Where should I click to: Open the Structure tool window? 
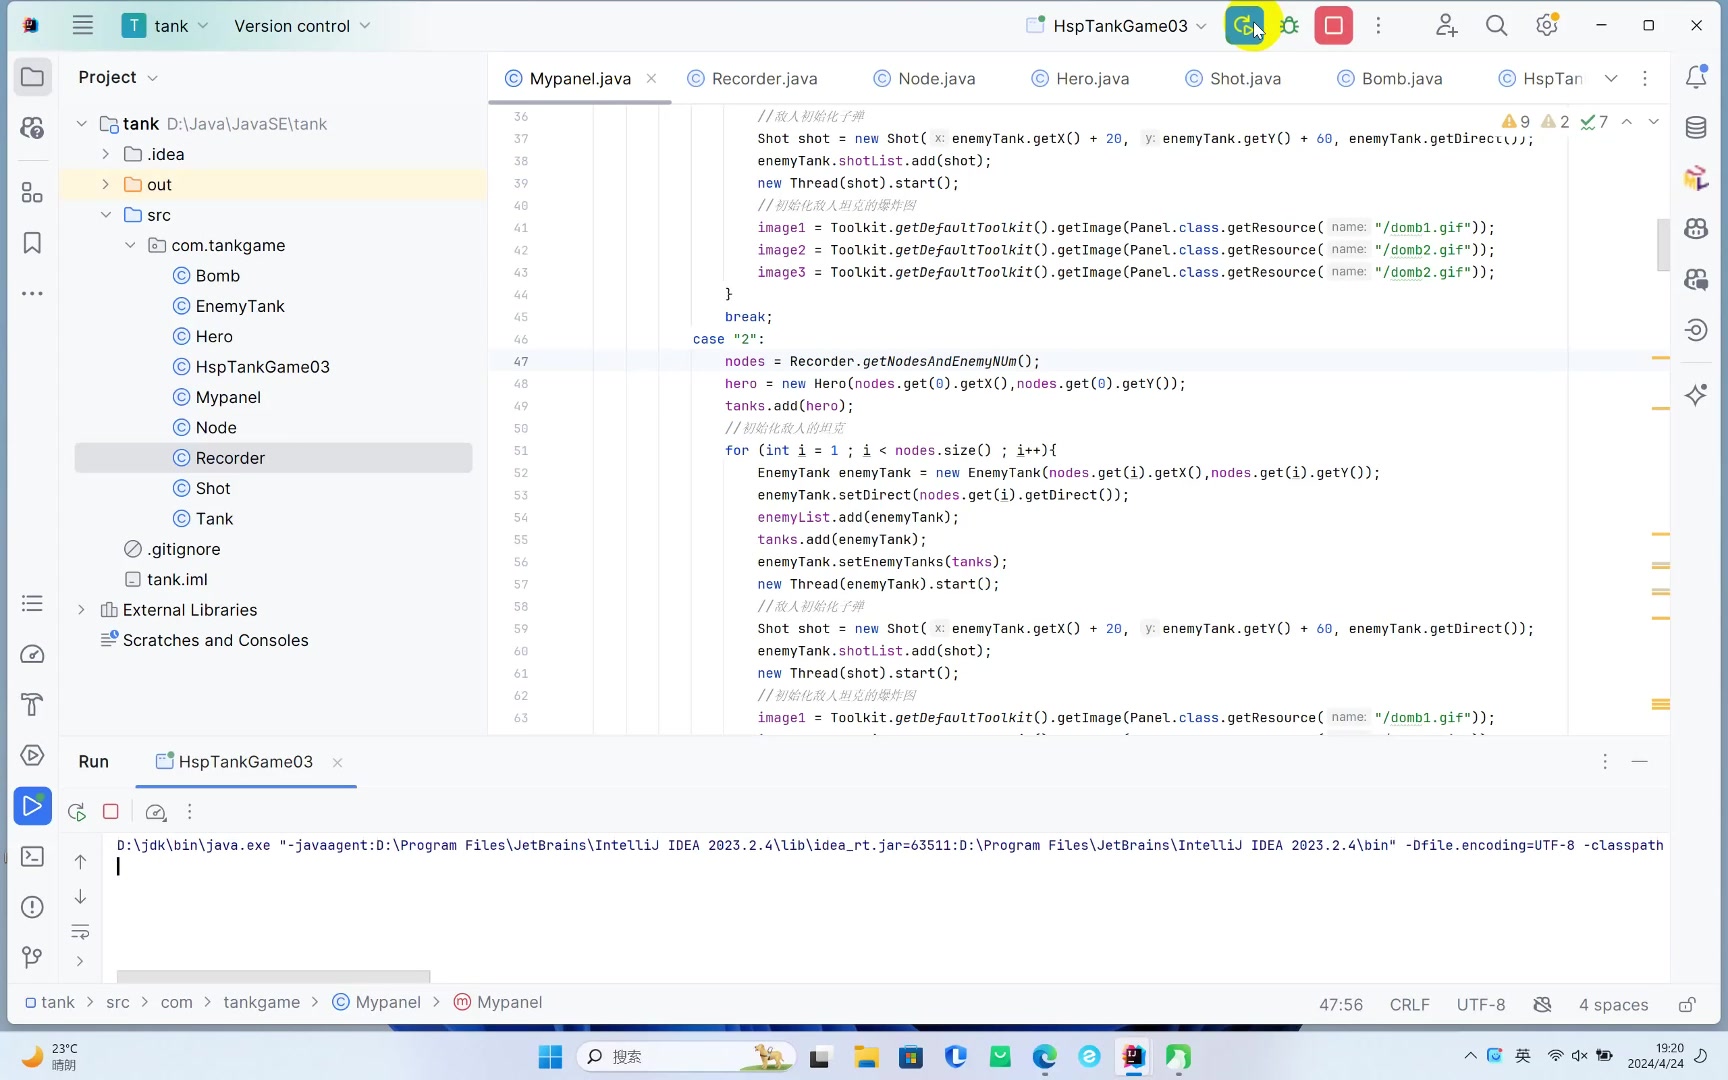[x=32, y=192]
